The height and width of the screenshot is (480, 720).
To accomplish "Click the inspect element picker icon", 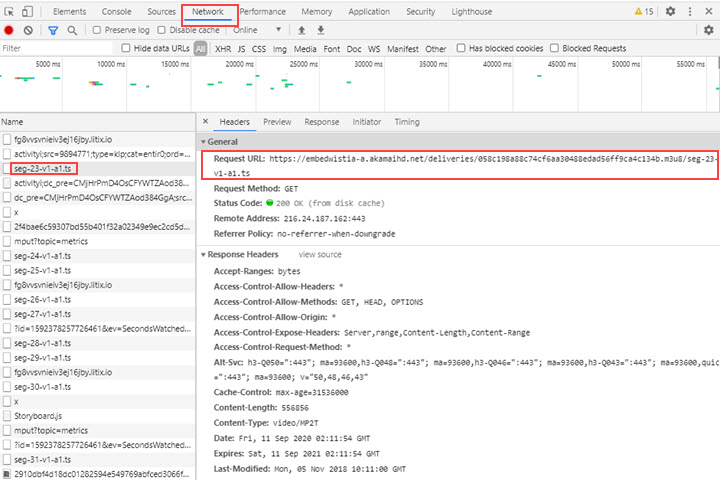I will [x=9, y=12].
